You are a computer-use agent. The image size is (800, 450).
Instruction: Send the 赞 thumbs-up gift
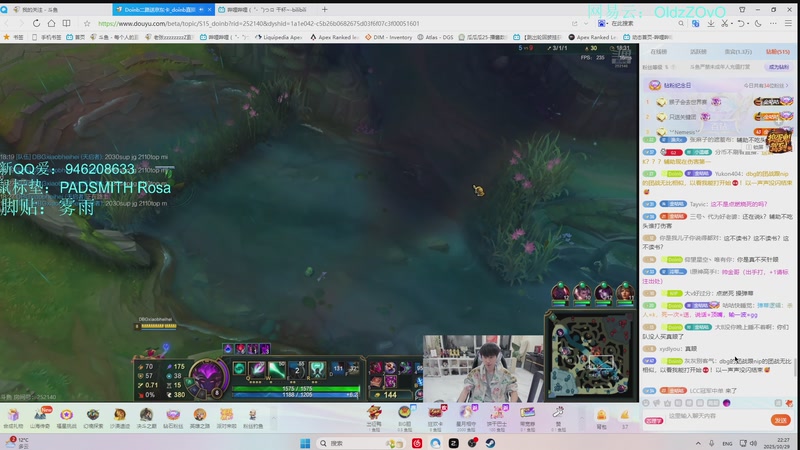pyautogui.click(x=558, y=418)
